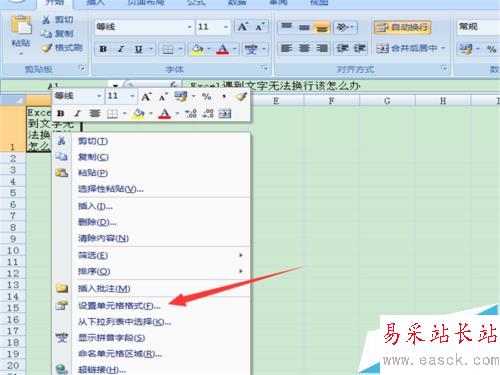Toggle Underline in the ribbon font group
Image resolution: width=500 pixels, height=375 pixels.
pos(138,49)
